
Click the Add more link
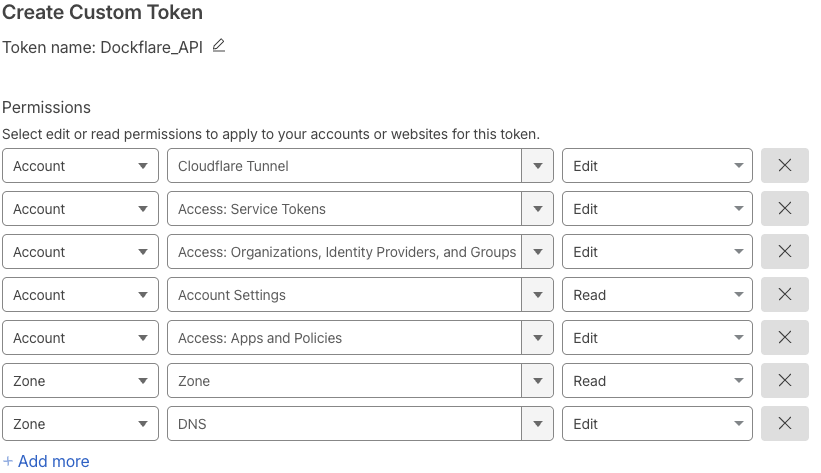(46, 461)
